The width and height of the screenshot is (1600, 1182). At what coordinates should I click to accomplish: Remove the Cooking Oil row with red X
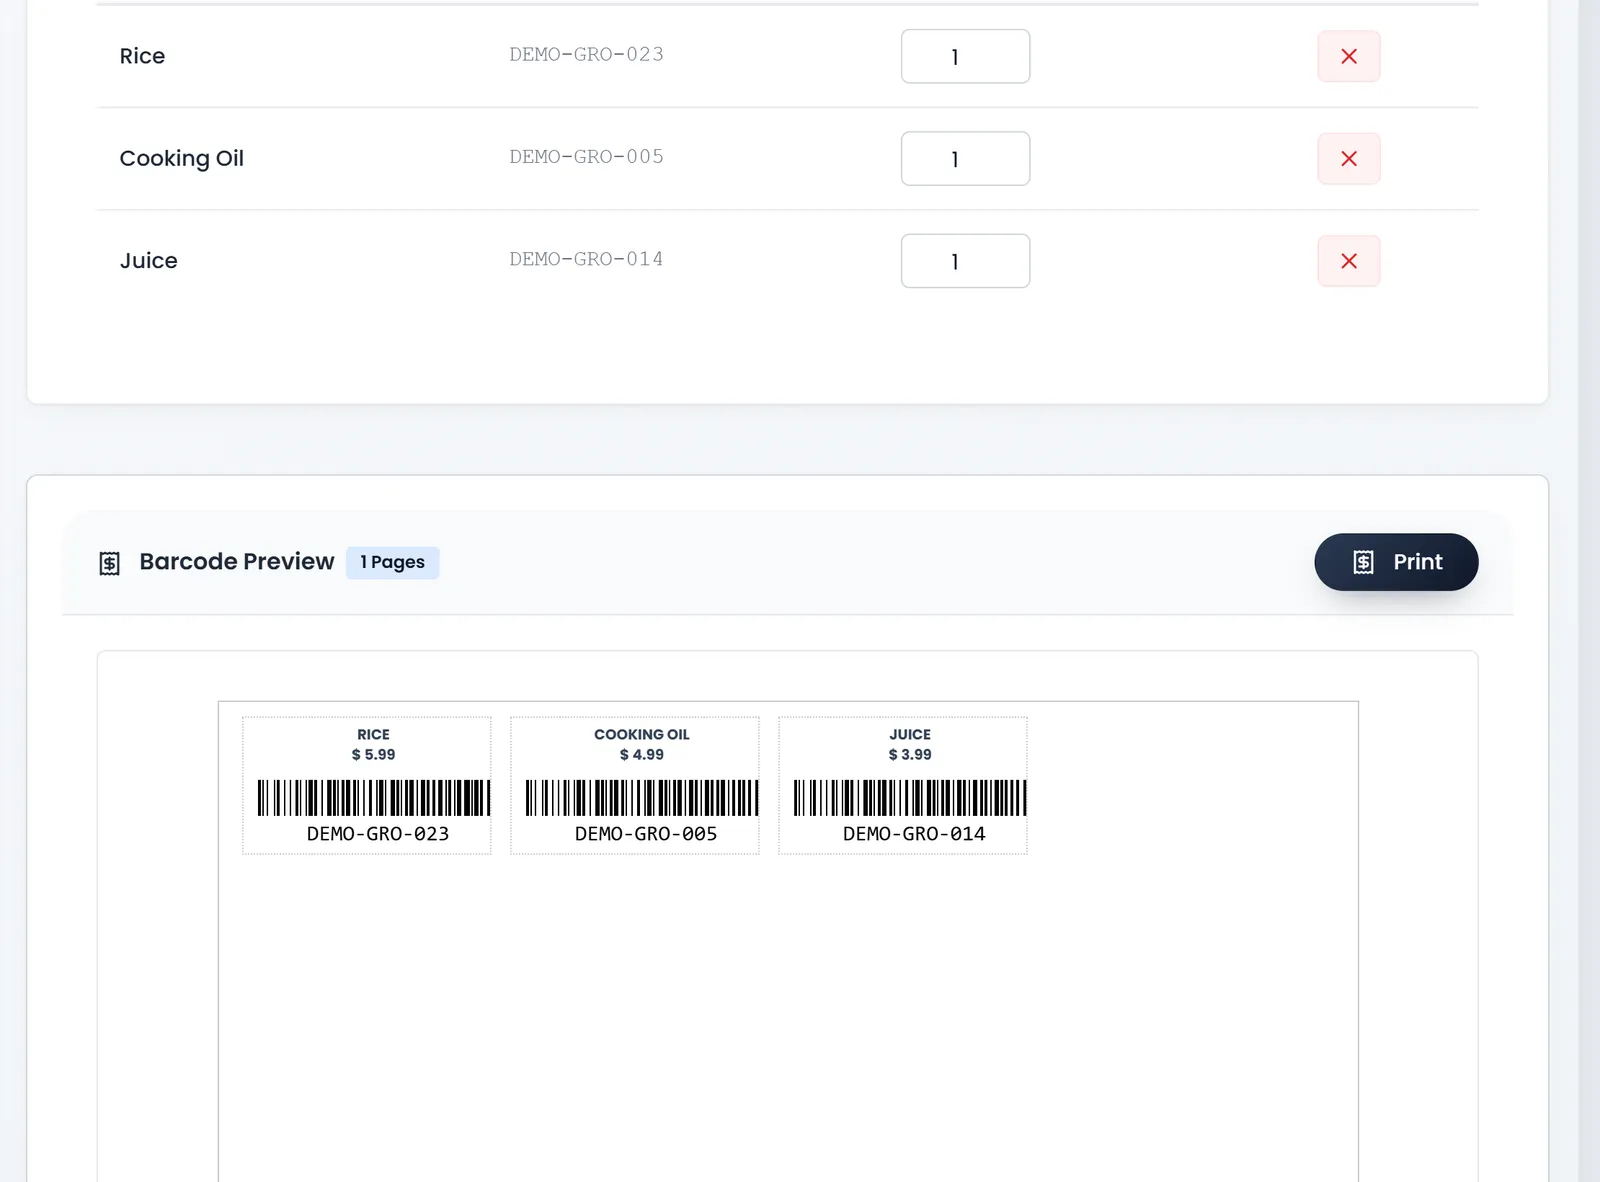tap(1348, 158)
